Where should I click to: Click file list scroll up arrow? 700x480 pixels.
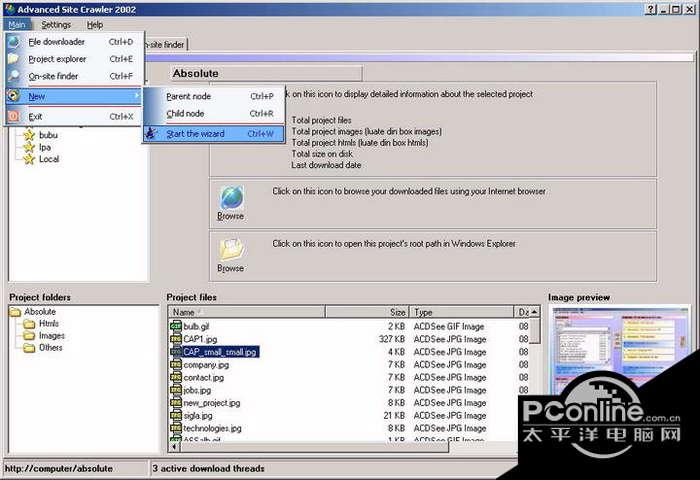(535, 312)
